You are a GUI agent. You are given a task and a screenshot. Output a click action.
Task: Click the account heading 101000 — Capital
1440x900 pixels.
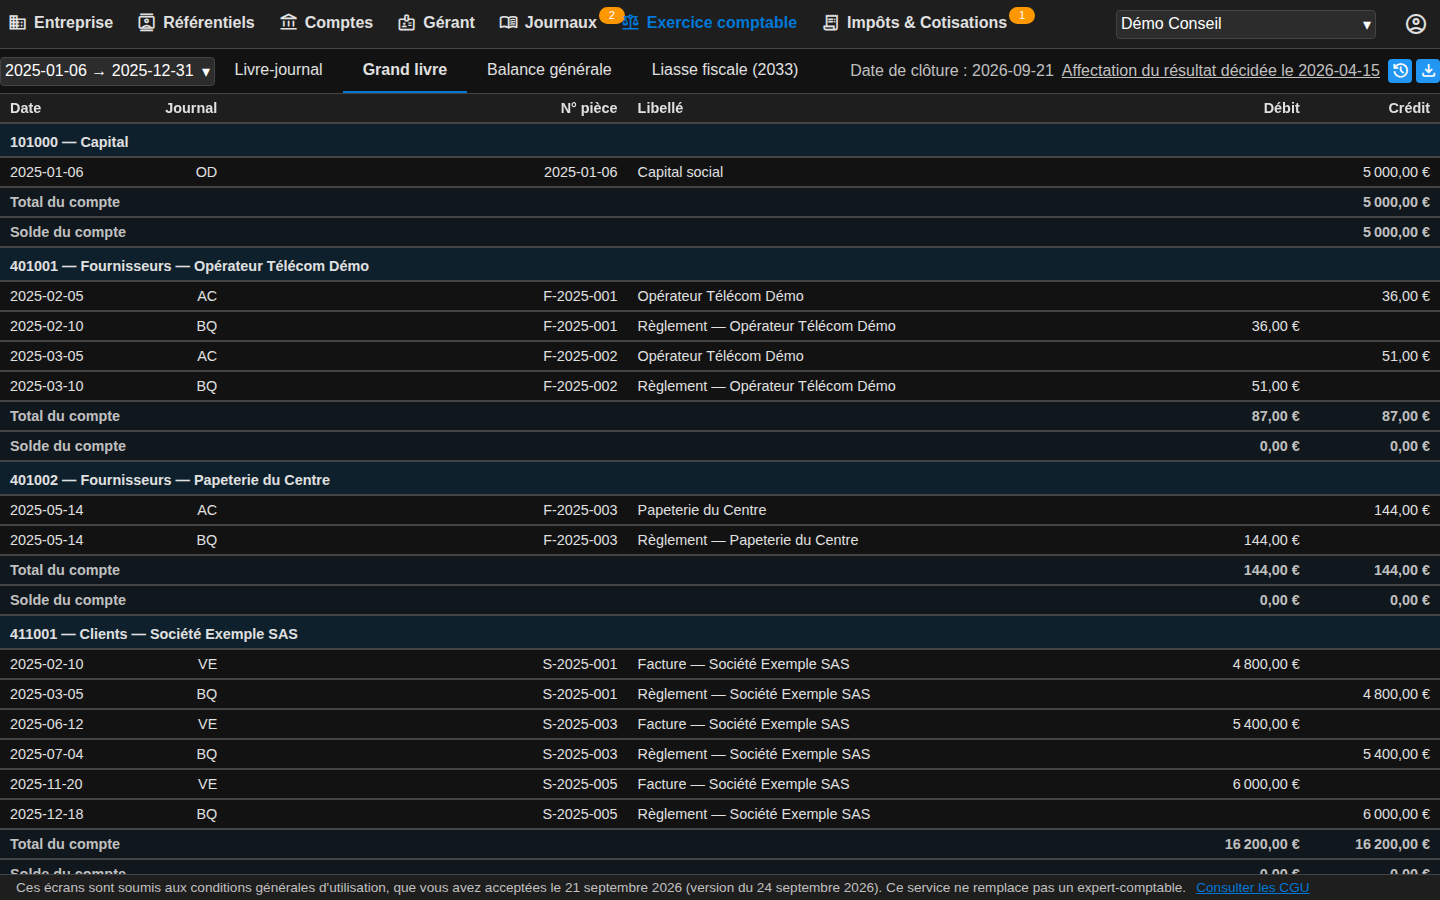[69, 142]
